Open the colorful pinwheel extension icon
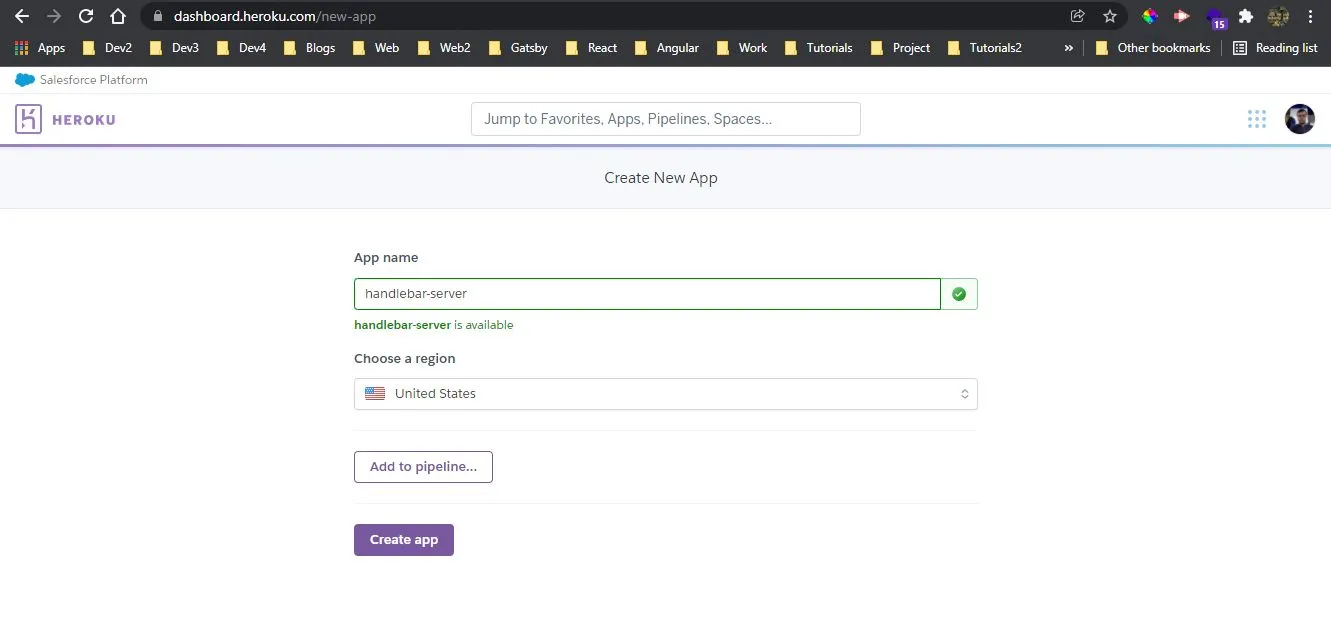Screen dimensions: 1331x636 pos(1150,16)
